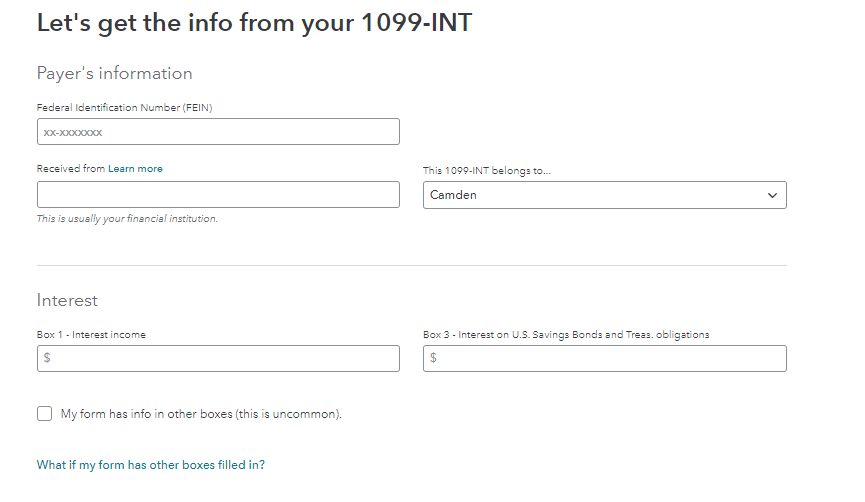Click the dollar sign in Box 1 field
The image size is (865, 502).
point(47,358)
